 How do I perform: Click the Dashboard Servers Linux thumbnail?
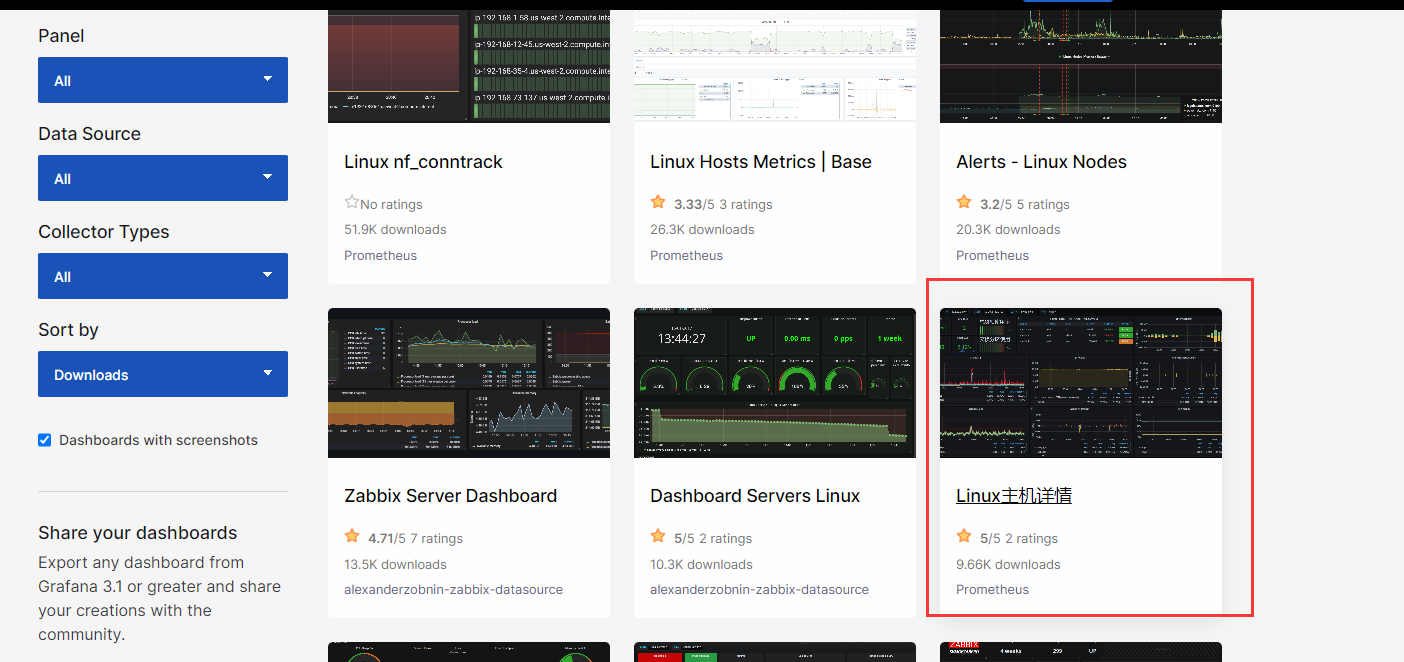(775, 382)
